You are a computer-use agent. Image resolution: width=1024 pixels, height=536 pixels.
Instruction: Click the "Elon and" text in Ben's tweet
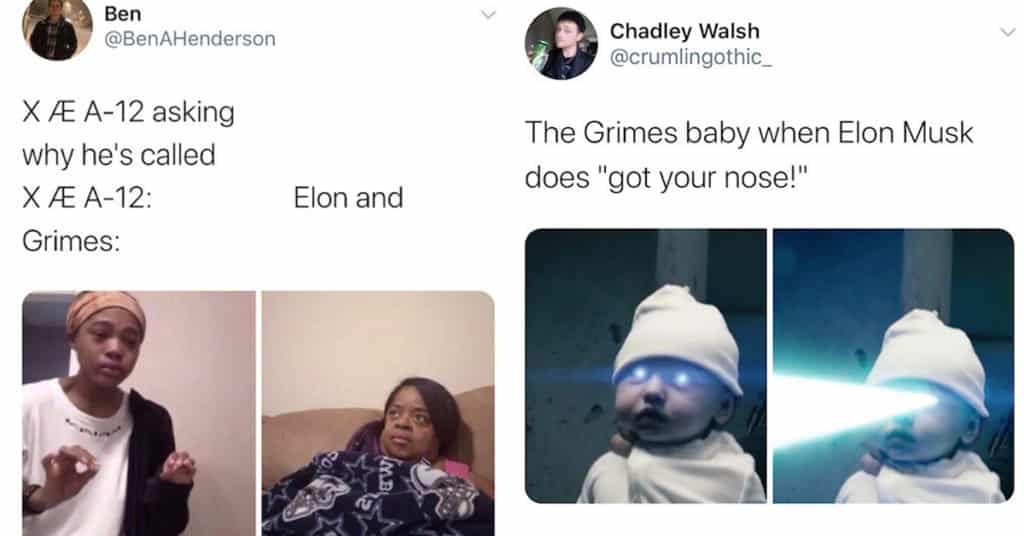348,198
